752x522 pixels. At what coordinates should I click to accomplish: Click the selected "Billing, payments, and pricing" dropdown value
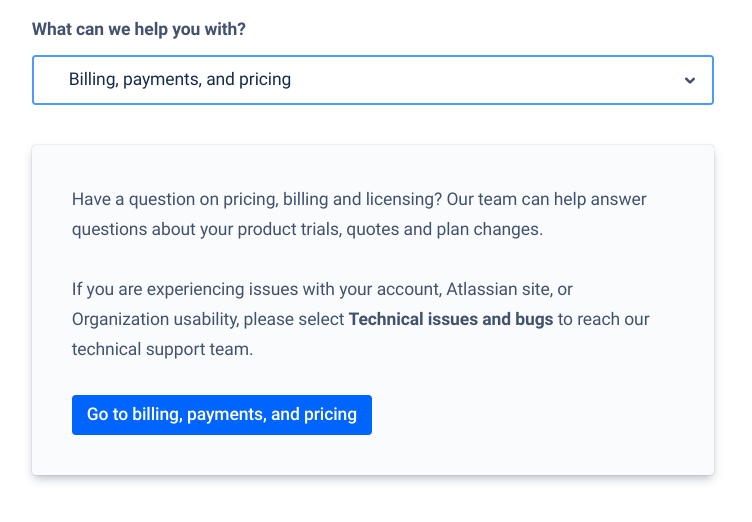coord(180,80)
